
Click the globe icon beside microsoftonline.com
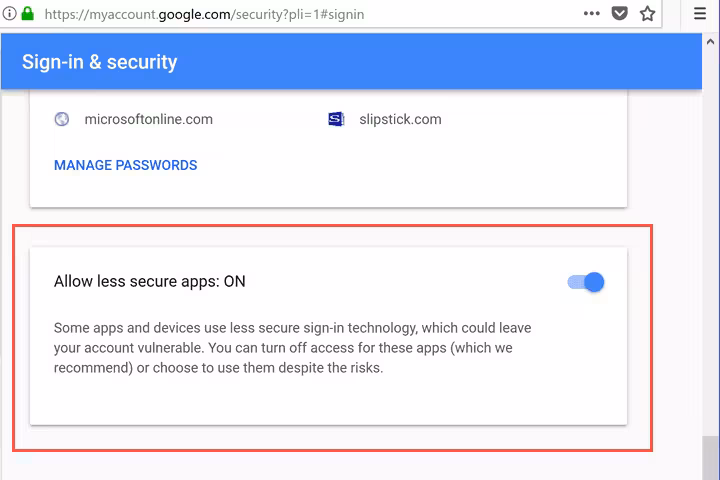pyautogui.click(x=62, y=119)
